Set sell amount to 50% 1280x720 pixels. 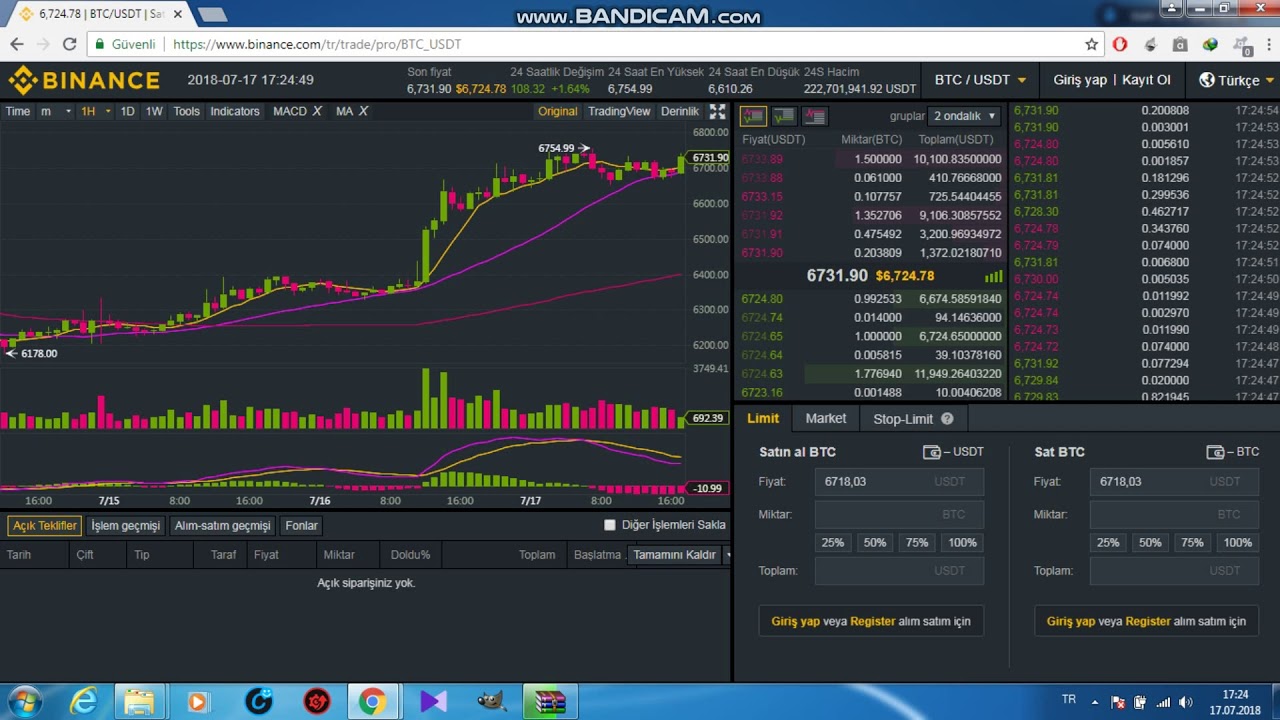1150,542
